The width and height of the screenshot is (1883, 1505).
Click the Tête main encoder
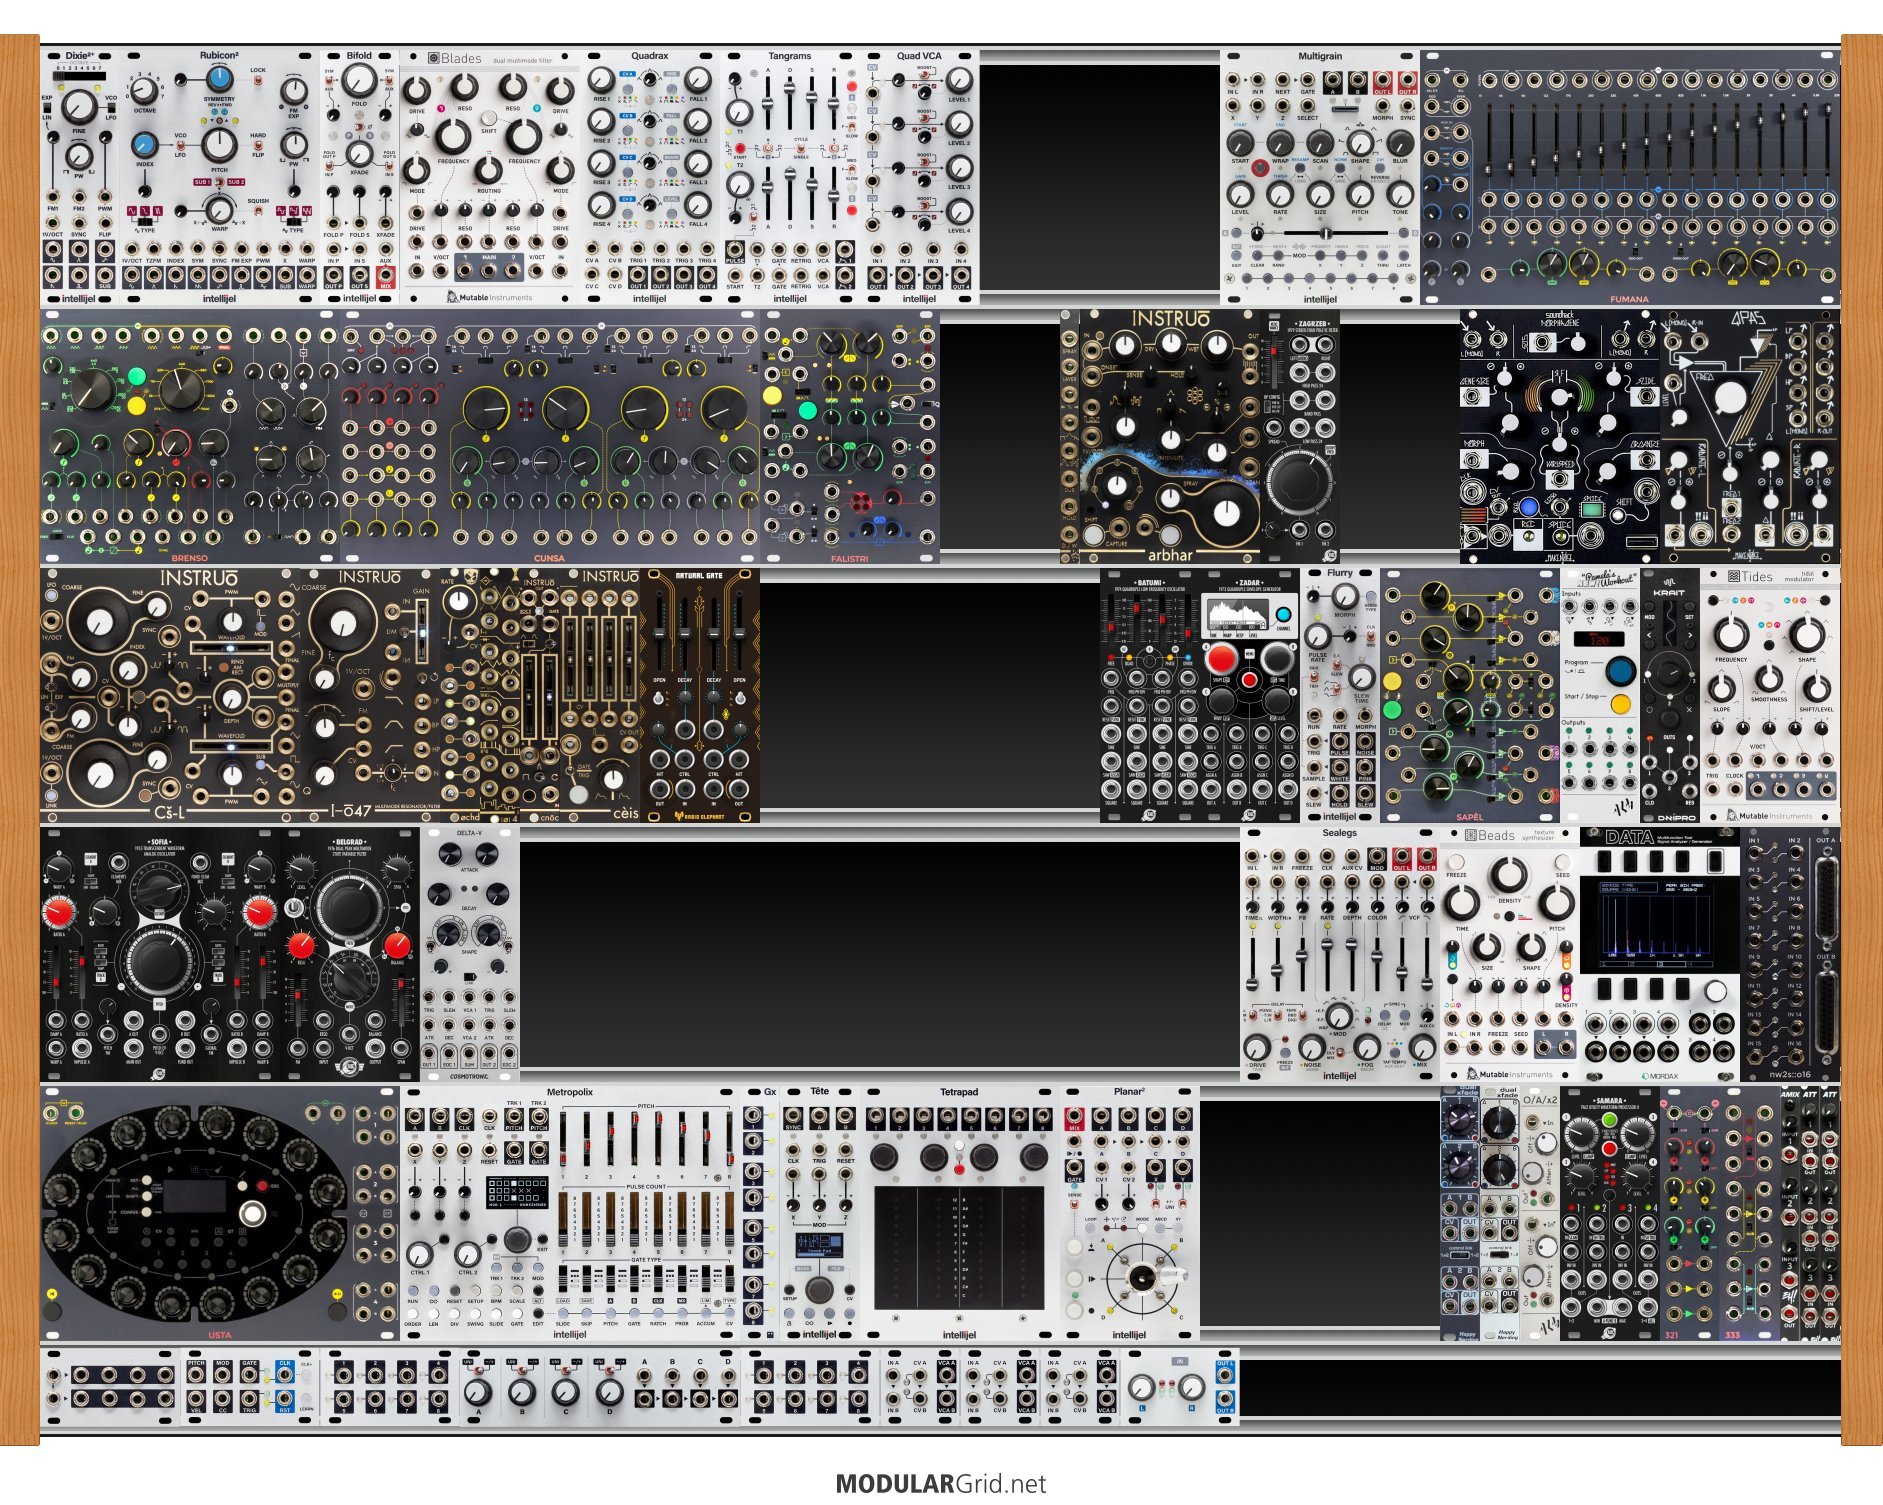tap(819, 1288)
